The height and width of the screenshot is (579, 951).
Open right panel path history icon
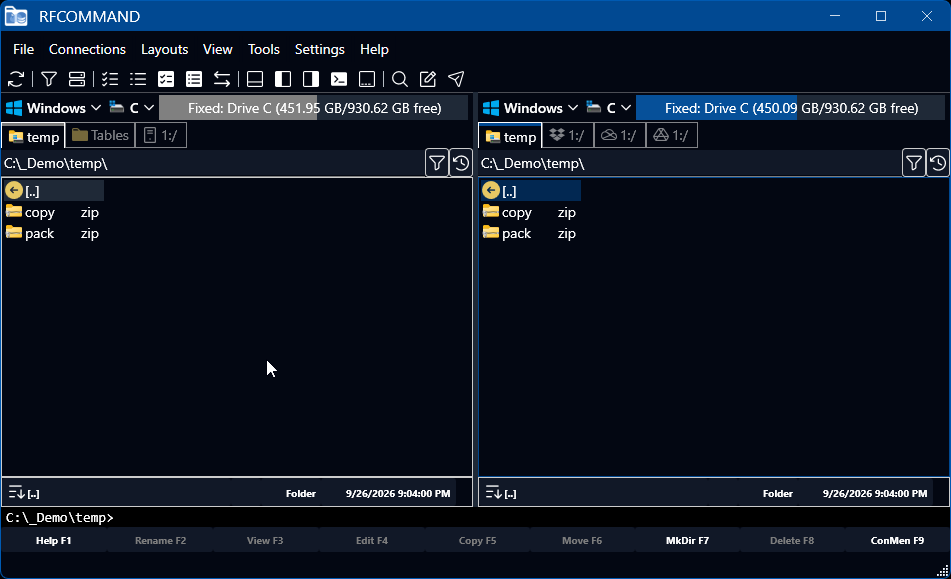coord(938,163)
